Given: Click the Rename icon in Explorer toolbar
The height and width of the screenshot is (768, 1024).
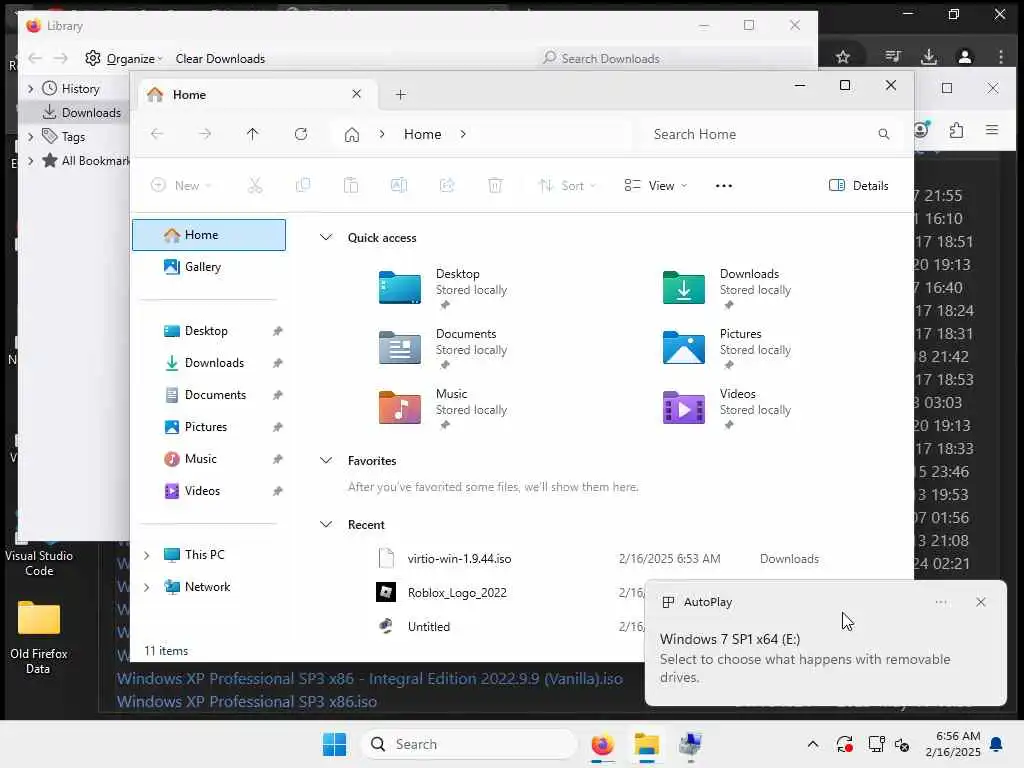Looking at the screenshot, I should tap(399, 185).
